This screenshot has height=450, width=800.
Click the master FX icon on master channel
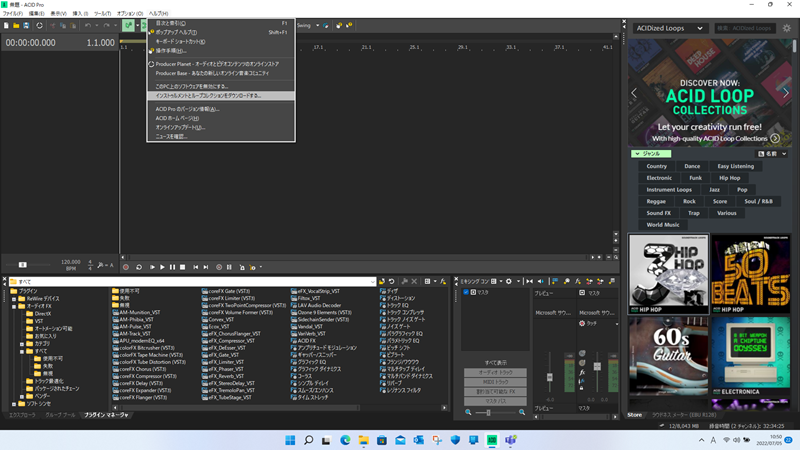(582, 373)
